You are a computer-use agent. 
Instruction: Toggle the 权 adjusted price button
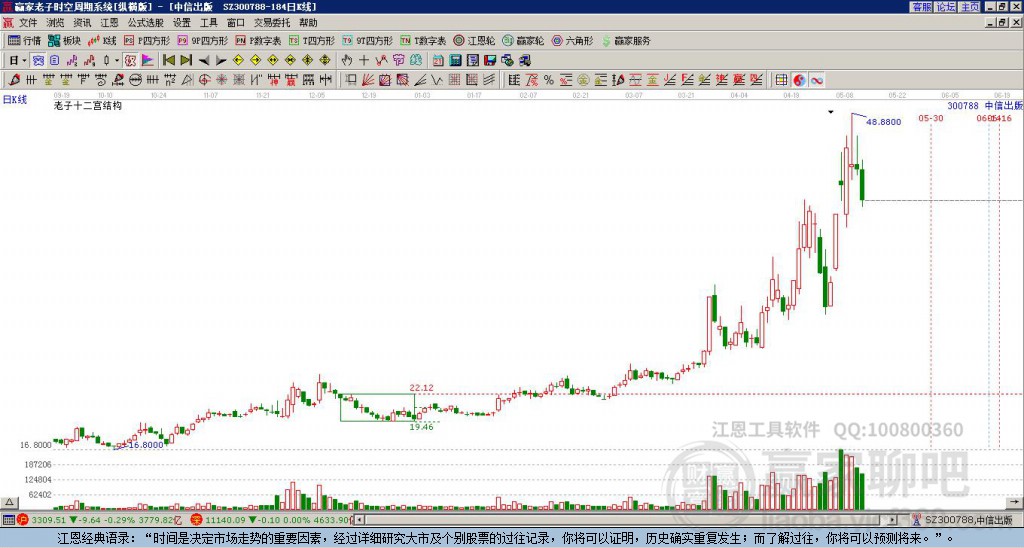[130, 60]
